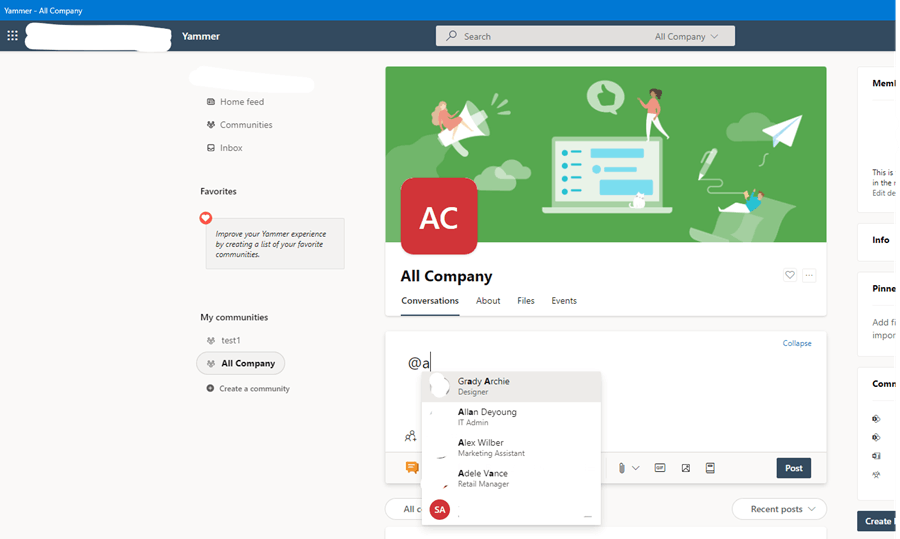This screenshot has width=900, height=539.
Task: Switch to the Conversations tab
Action: coord(430,301)
